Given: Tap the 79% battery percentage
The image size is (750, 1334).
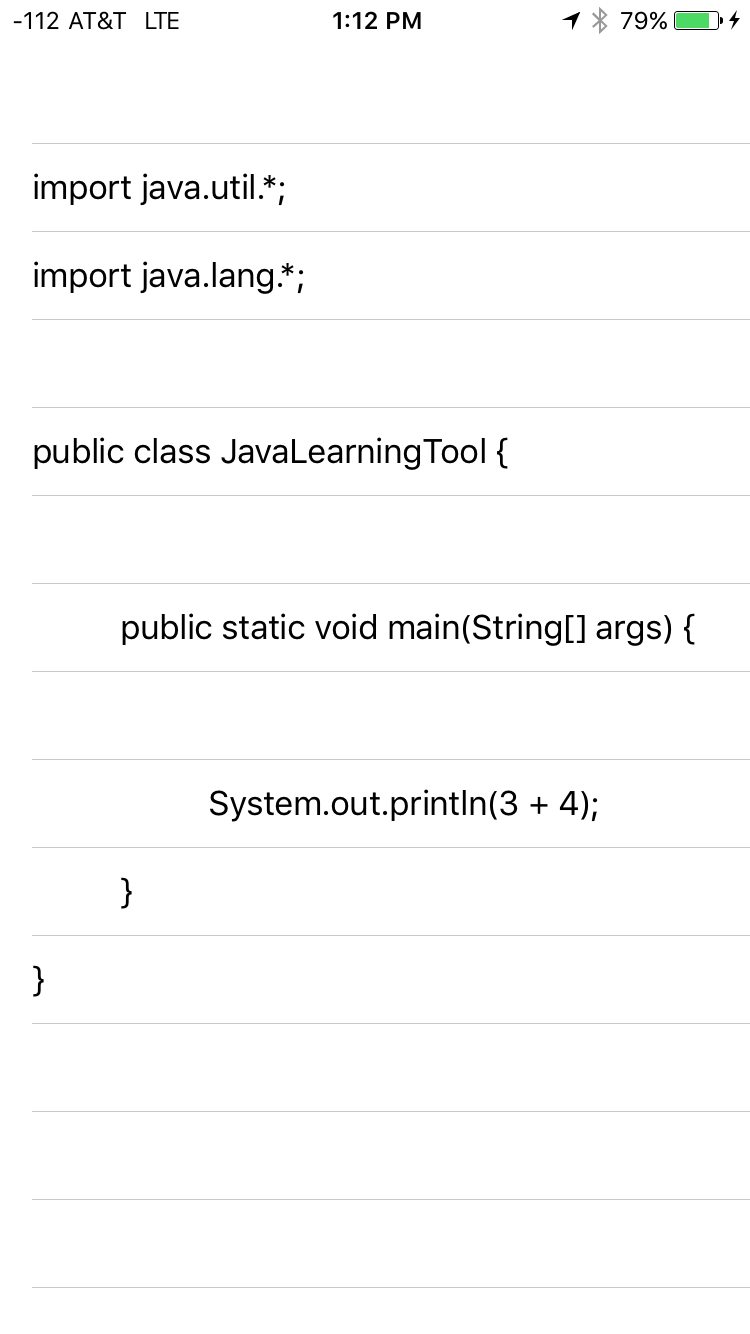Looking at the screenshot, I should [643, 21].
